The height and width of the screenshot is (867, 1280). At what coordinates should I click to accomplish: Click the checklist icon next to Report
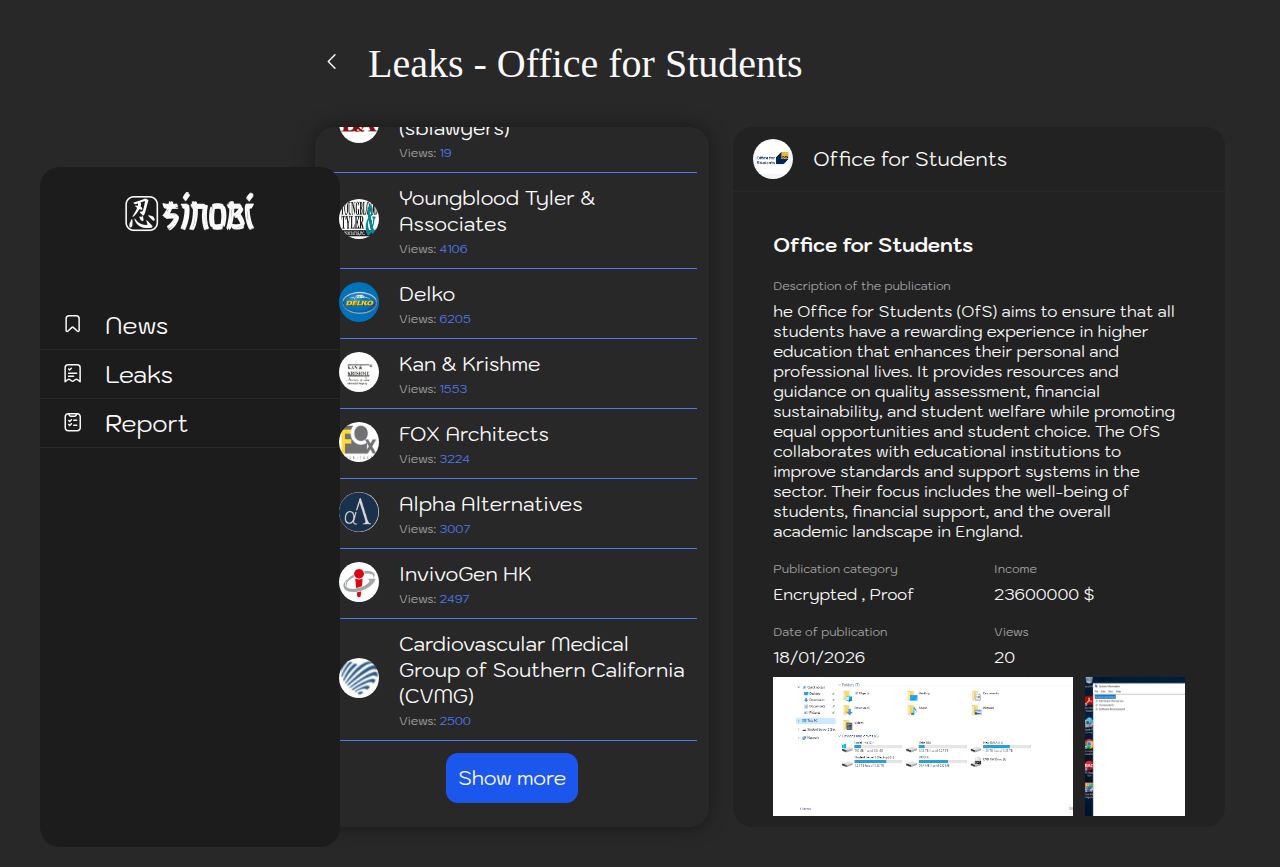tap(72, 423)
